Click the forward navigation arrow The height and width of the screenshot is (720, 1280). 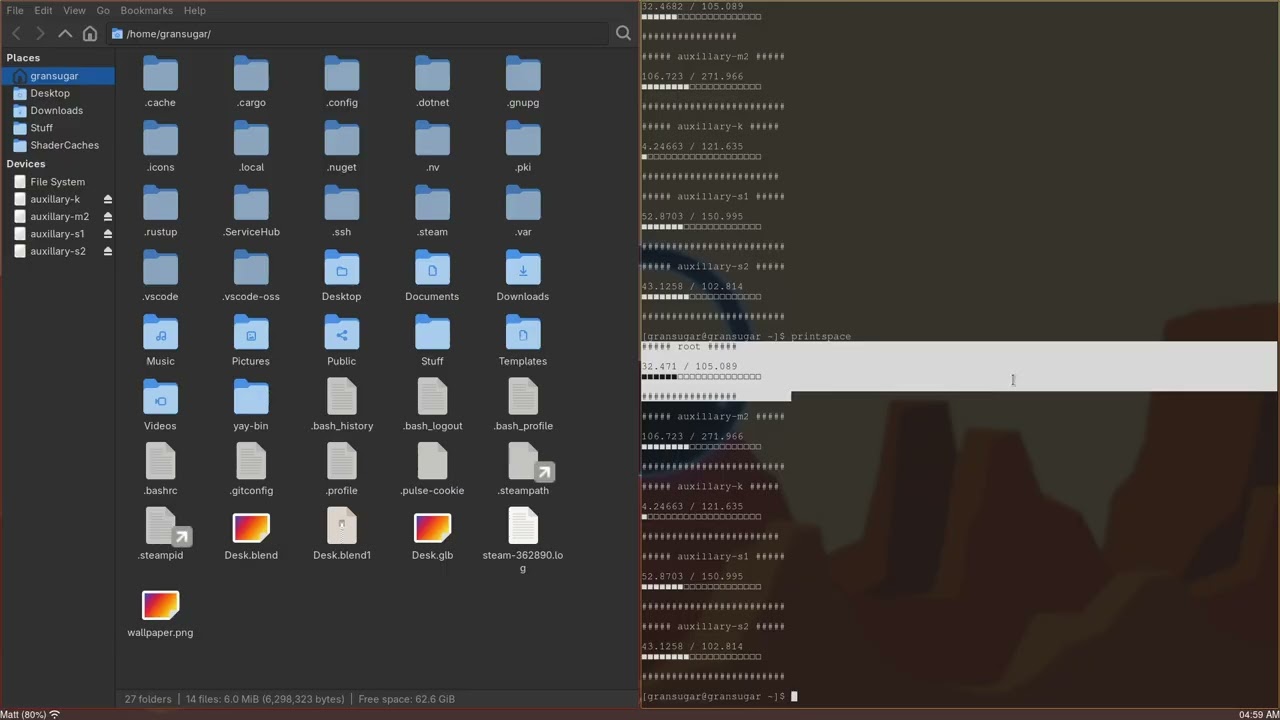tap(40, 34)
